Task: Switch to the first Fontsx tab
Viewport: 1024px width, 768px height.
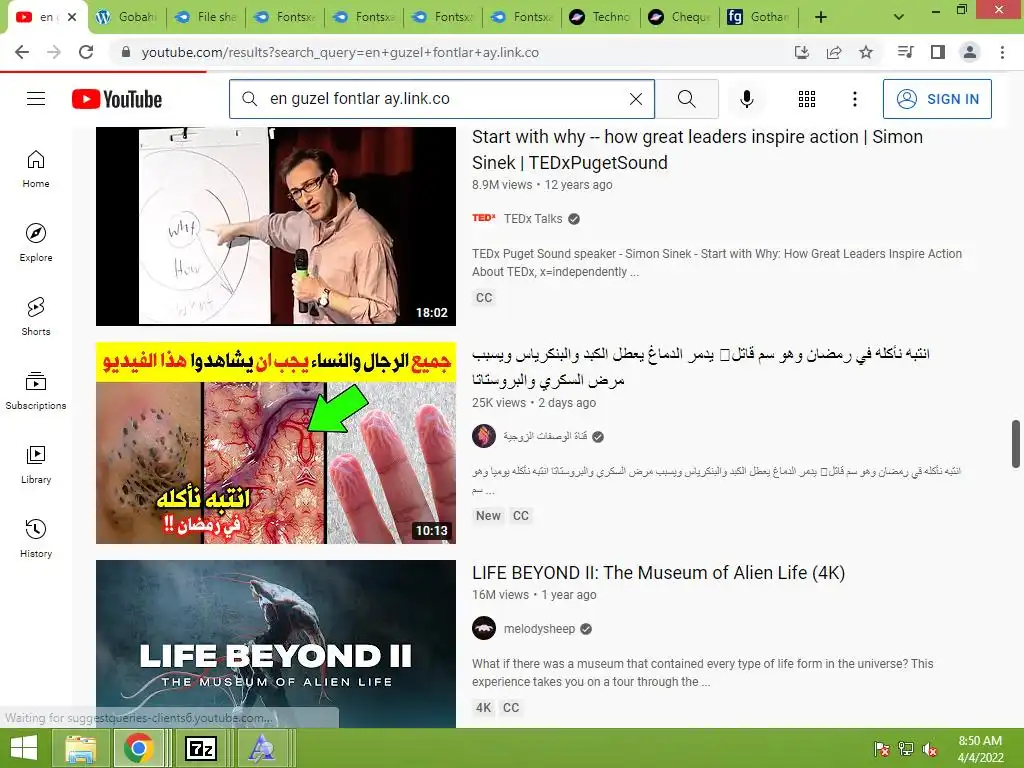Action: (x=285, y=17)
